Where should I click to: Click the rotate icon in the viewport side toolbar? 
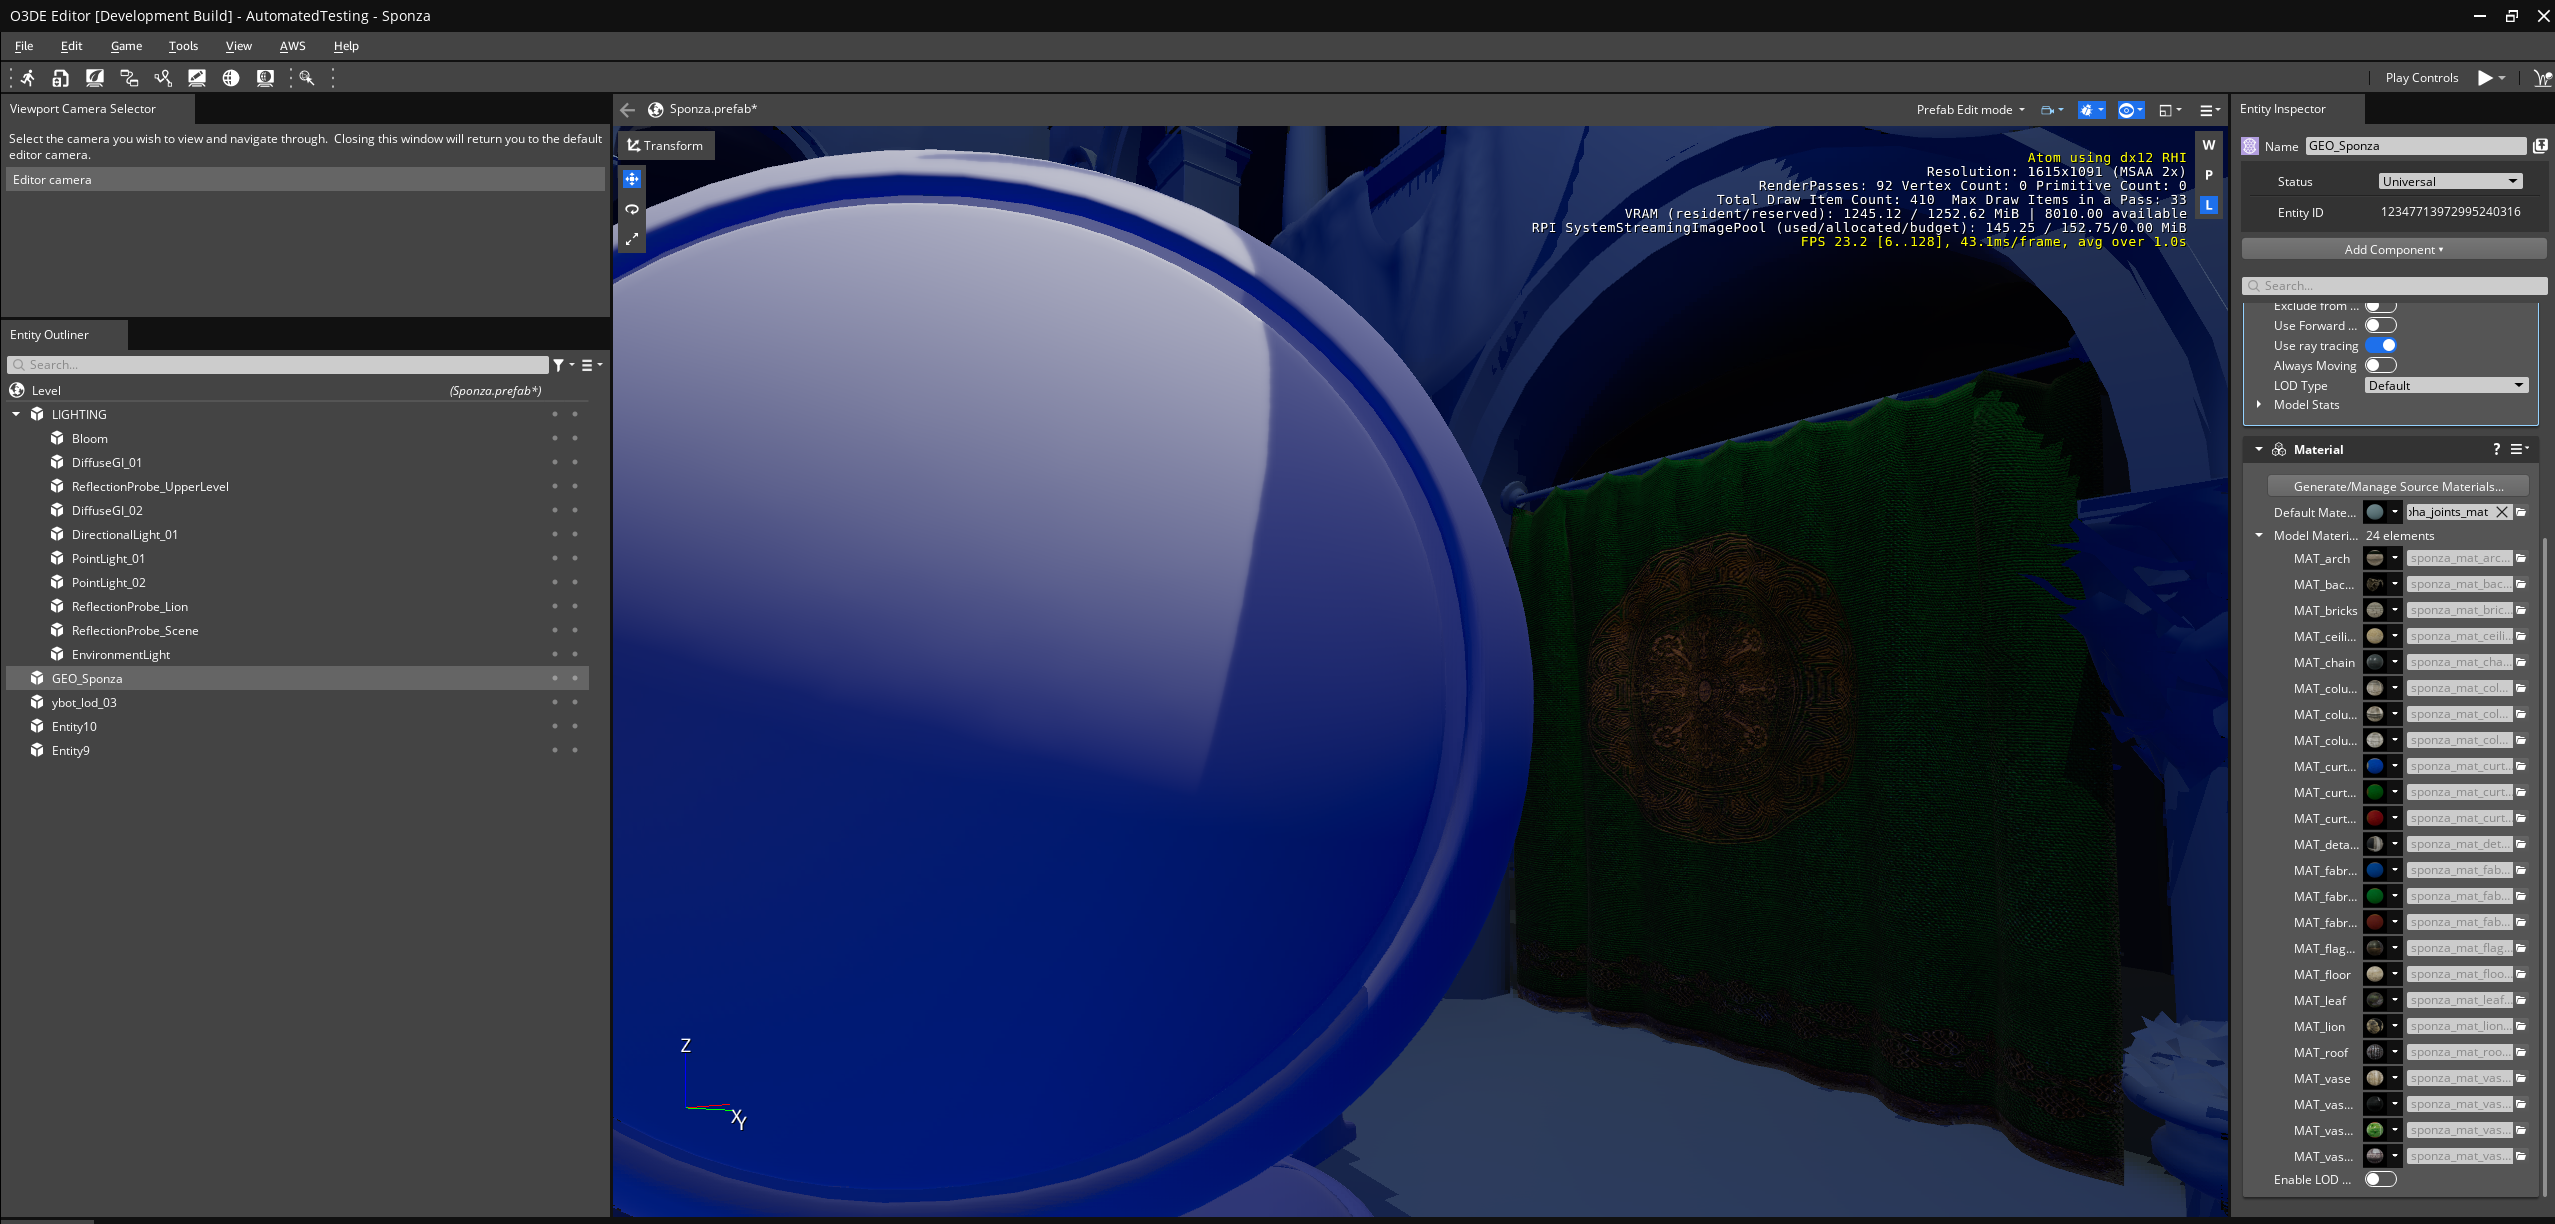[631, 209]
